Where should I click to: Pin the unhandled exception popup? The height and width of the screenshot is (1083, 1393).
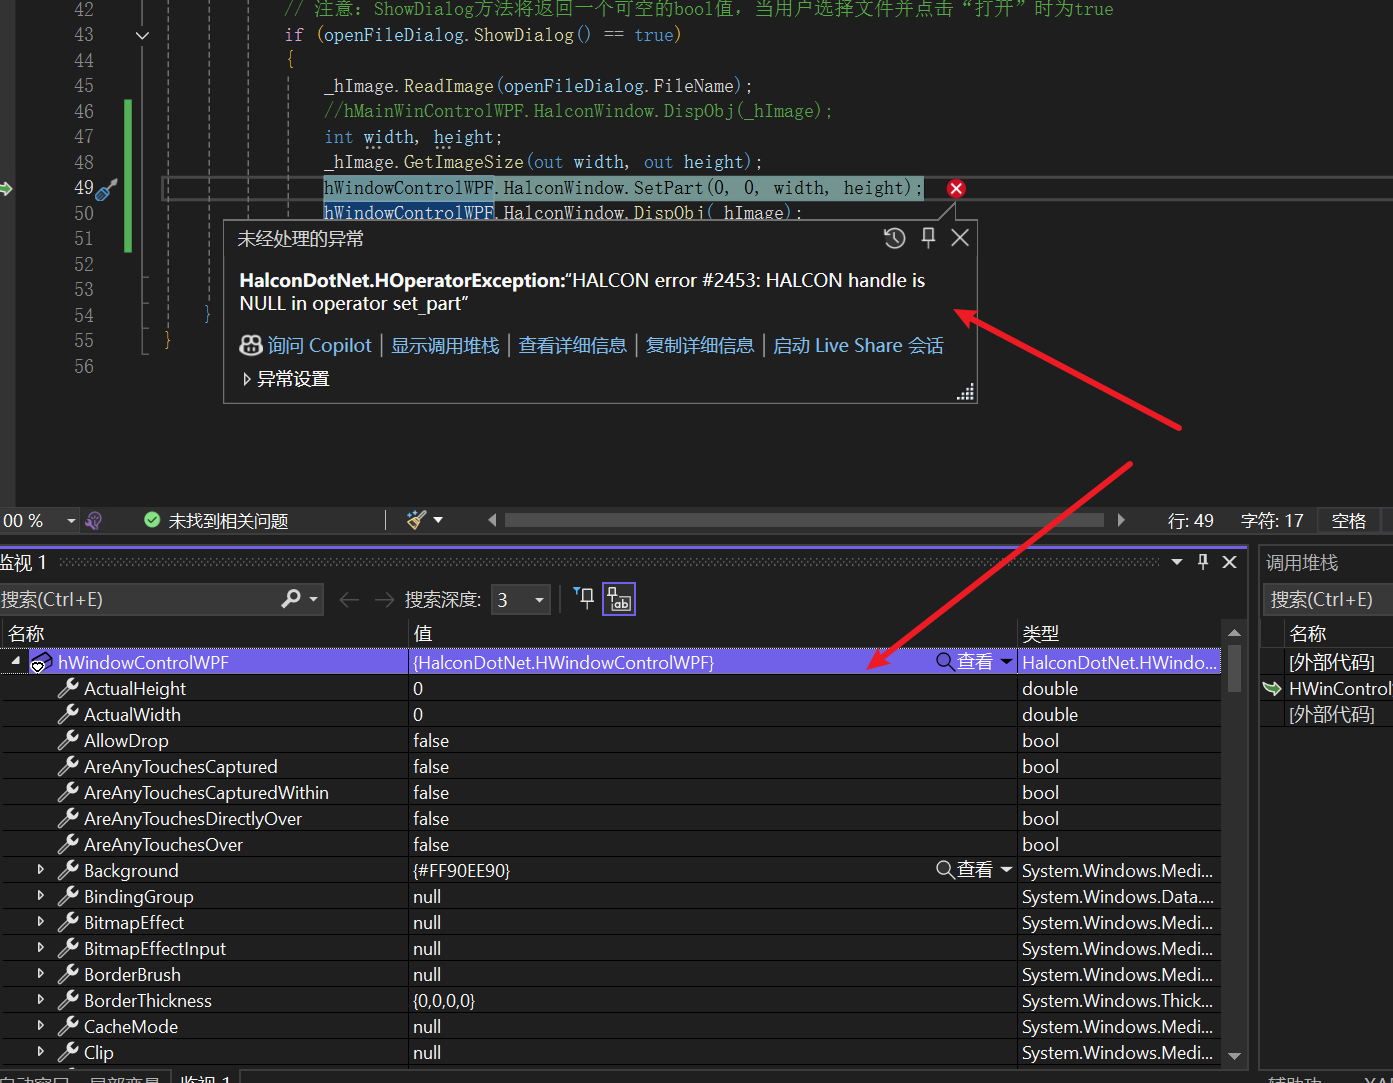pyautogui.click(x=928, y=238)
